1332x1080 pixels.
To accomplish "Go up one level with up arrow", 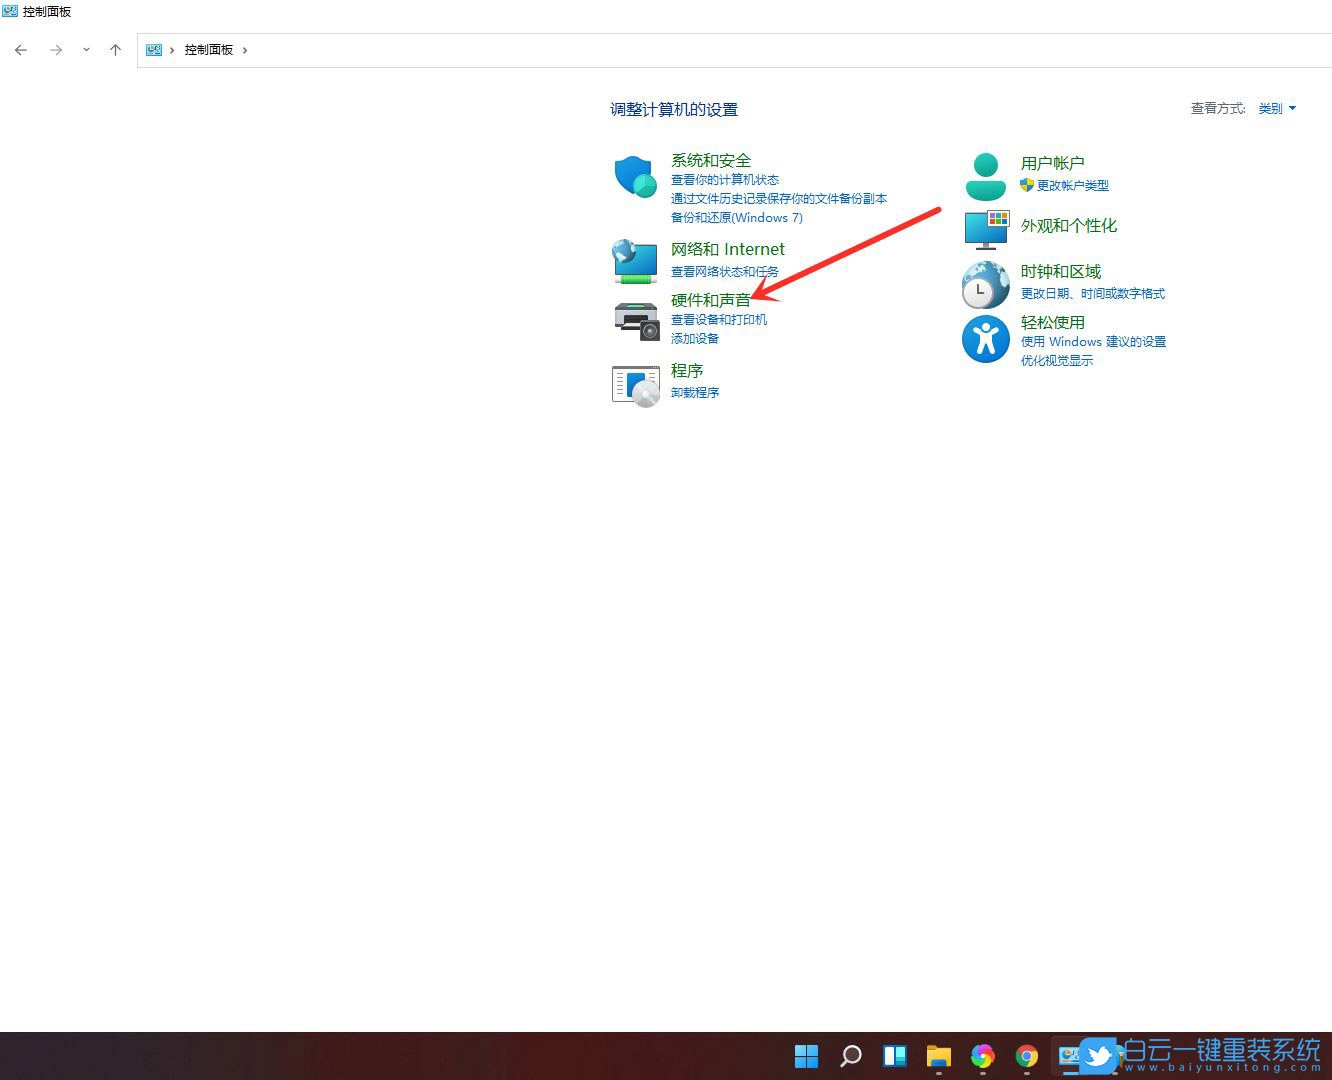I will click(x=115, y=50).
